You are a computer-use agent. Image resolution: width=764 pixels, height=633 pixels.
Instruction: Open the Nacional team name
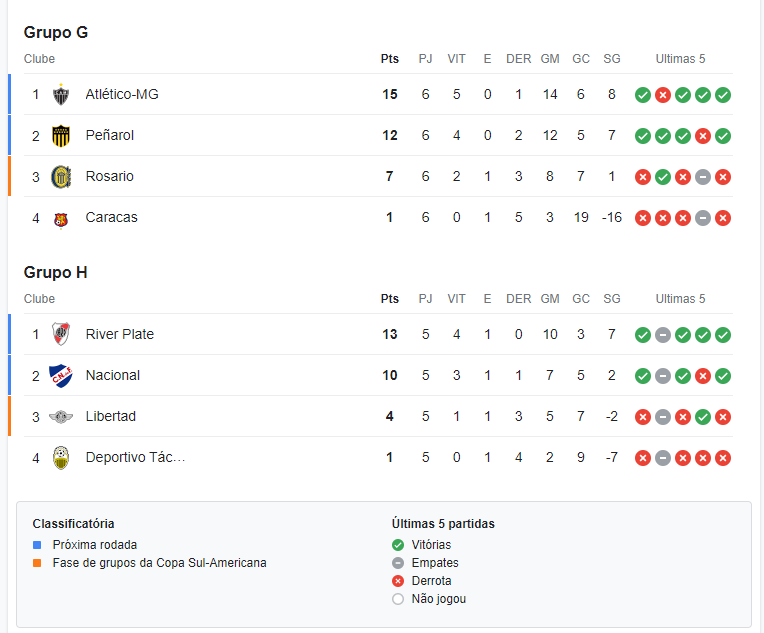(x=113, y=375)
